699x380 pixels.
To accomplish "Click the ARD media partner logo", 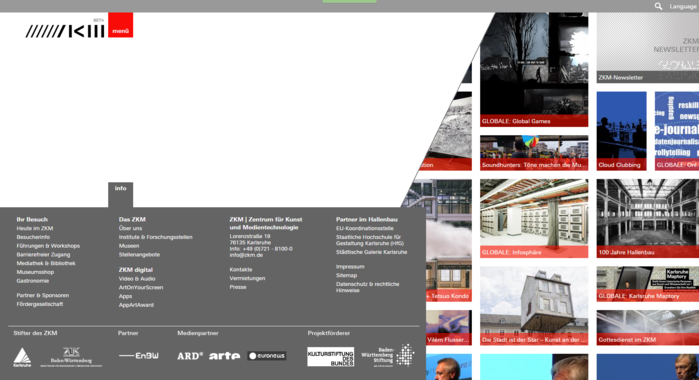I will tap(190, 356).
